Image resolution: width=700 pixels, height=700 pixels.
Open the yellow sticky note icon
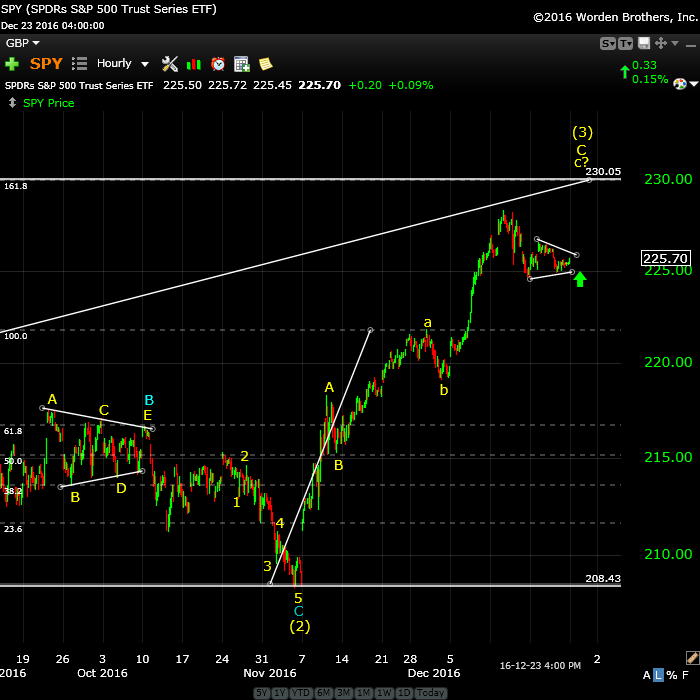point(266,64)
